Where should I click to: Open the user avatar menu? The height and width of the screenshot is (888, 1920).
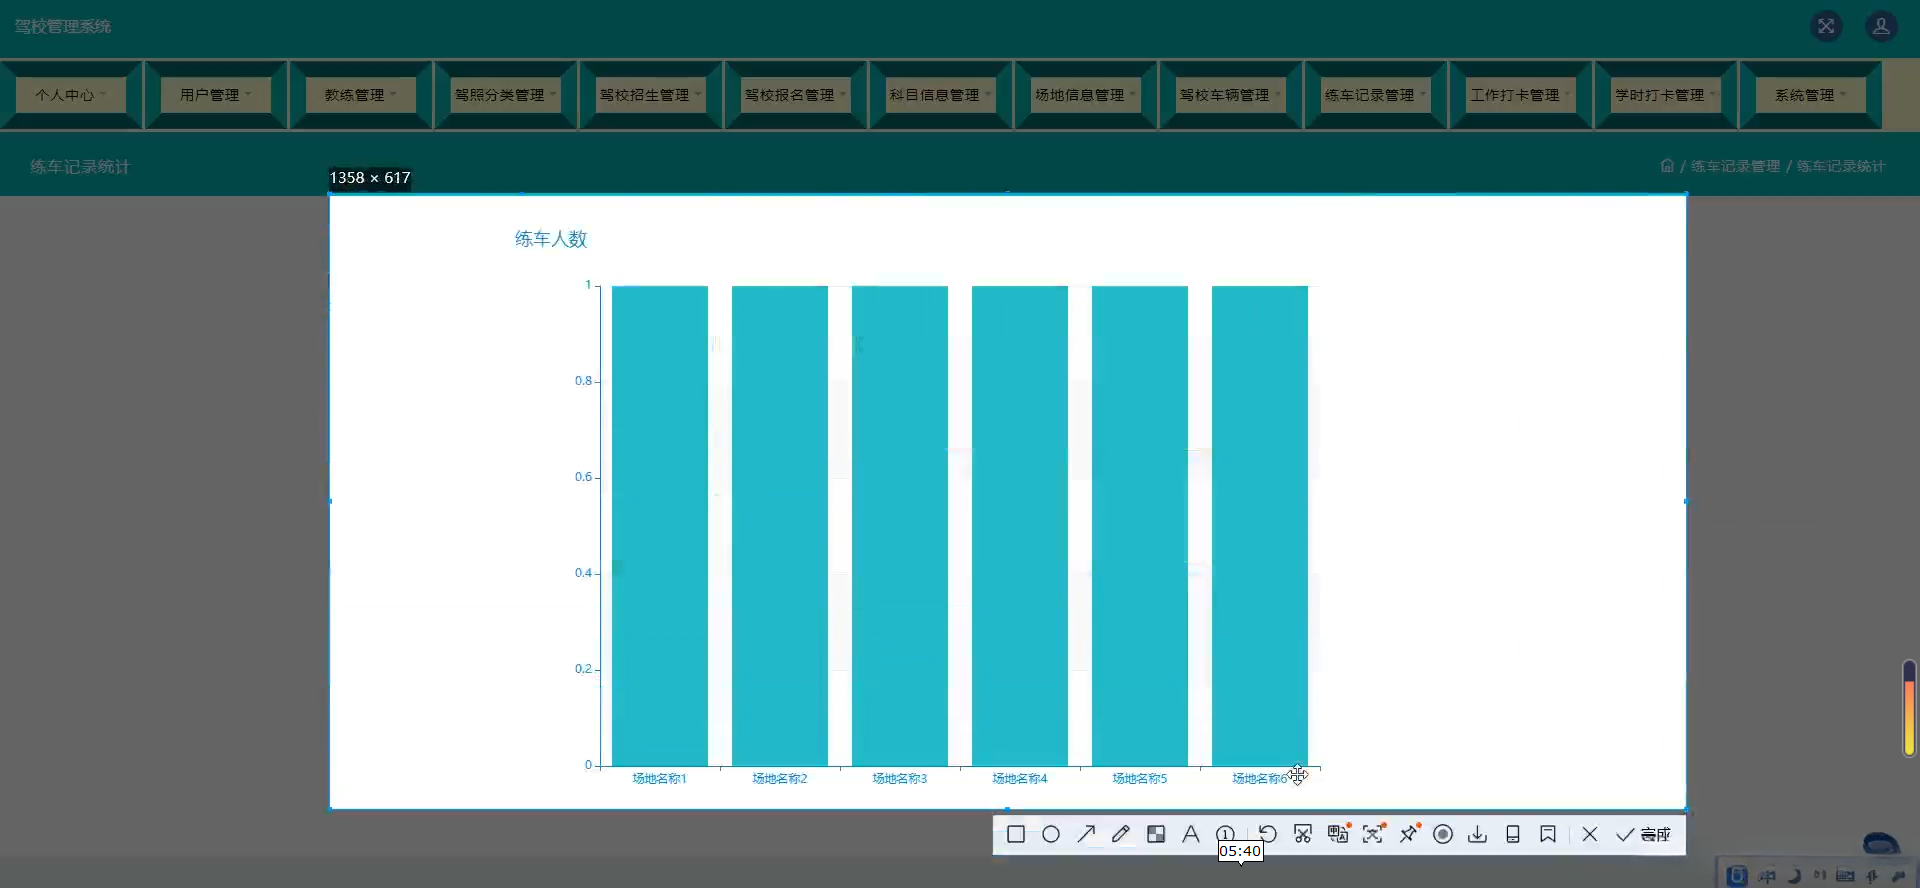coord(1881,26)
